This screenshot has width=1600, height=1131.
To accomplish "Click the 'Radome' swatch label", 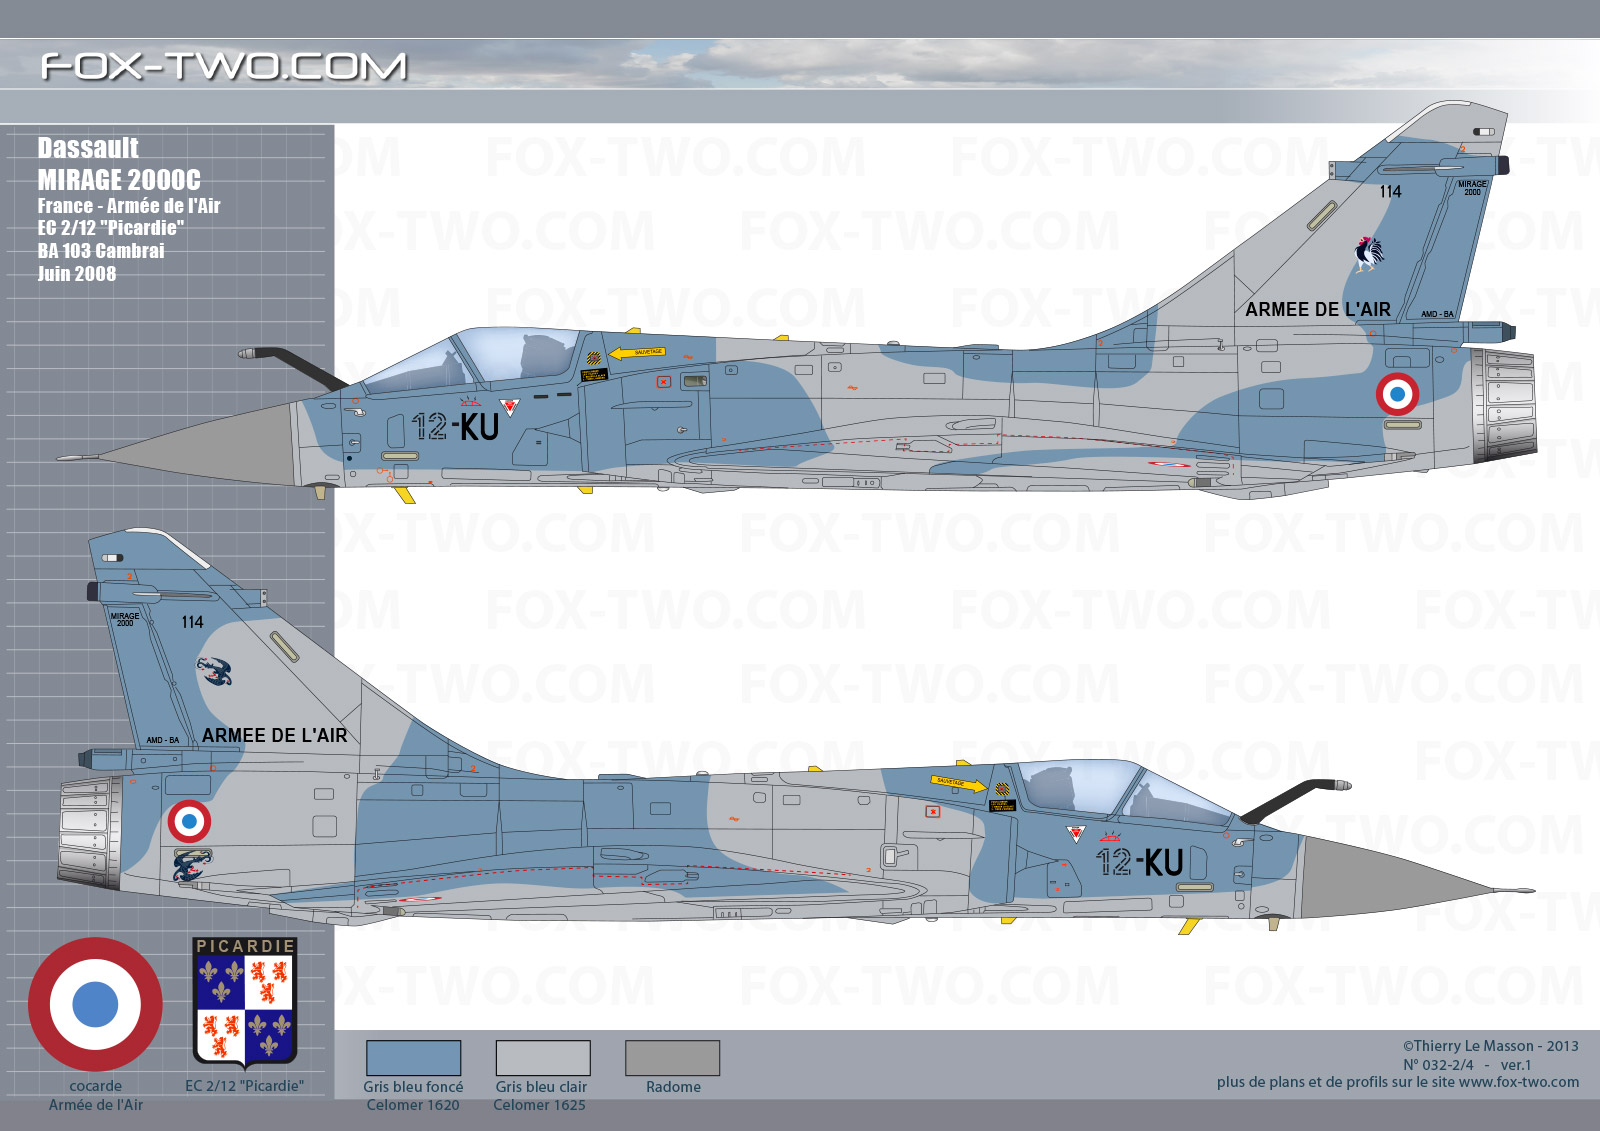I will coord(673,1087).
